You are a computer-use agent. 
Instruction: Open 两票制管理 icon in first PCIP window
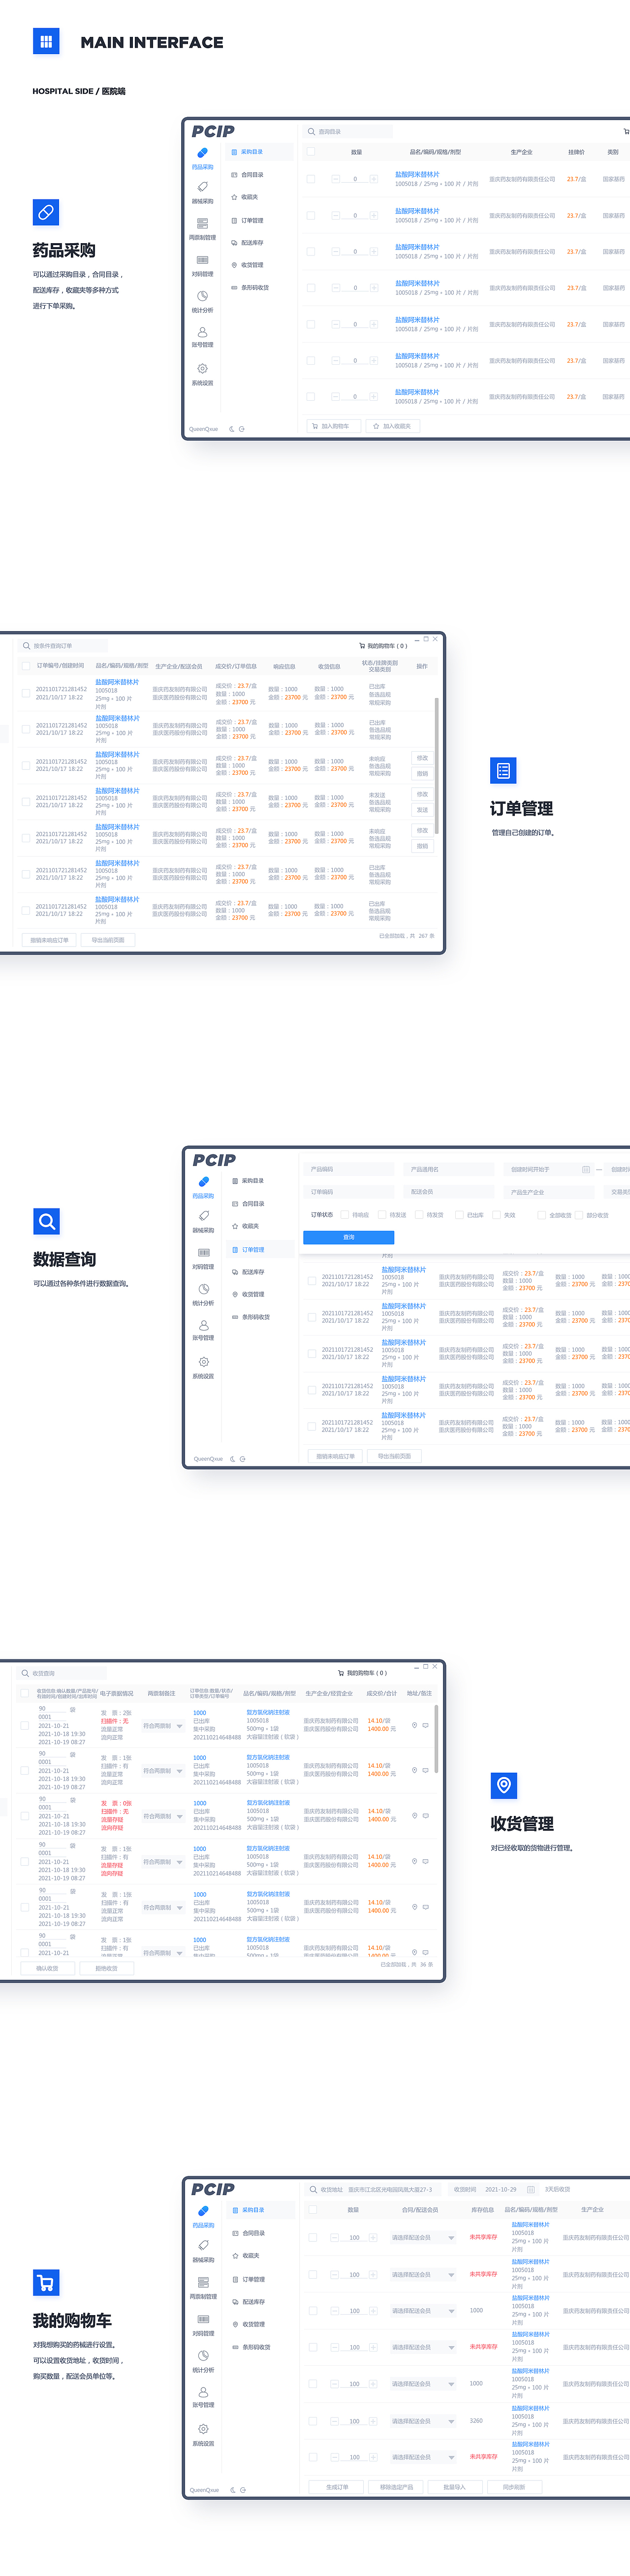coord(202,223)
